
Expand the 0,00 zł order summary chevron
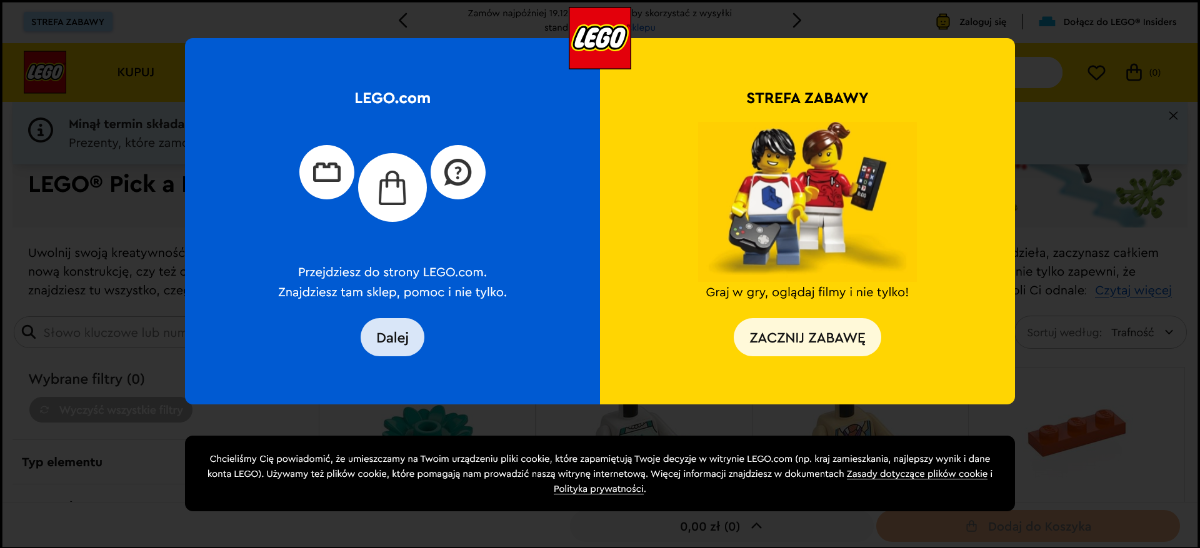click(756, 526)
